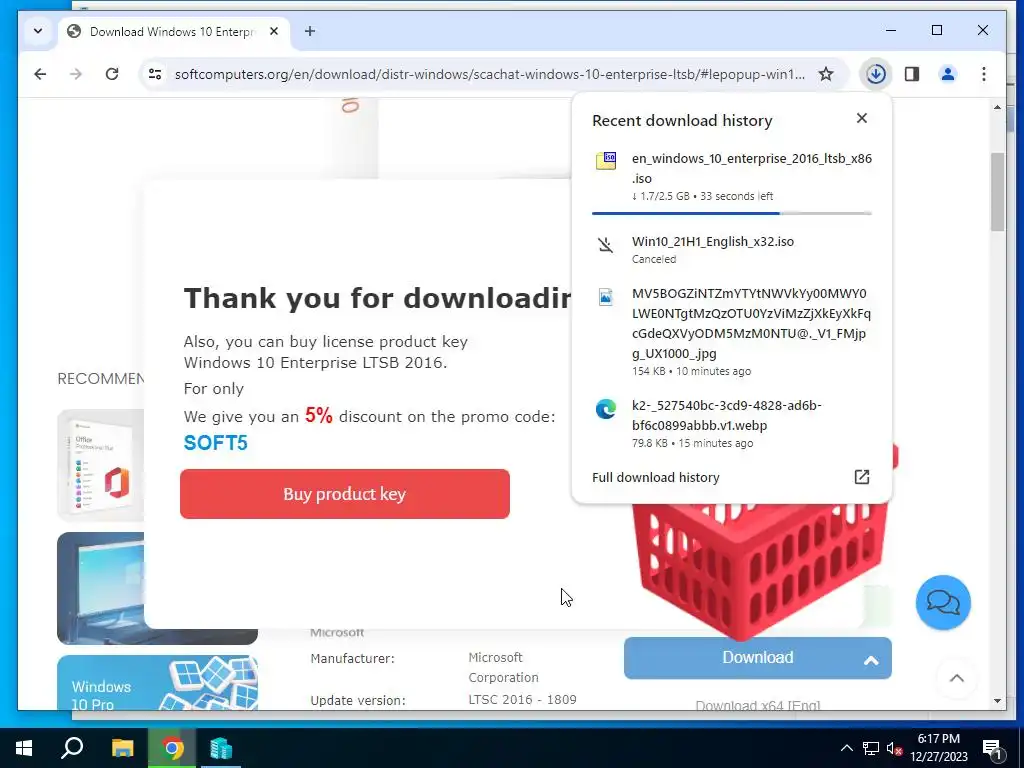Select canceled Win10_21H1_English_x32.iso entry
1024x768 pixels.
point(731,249)
